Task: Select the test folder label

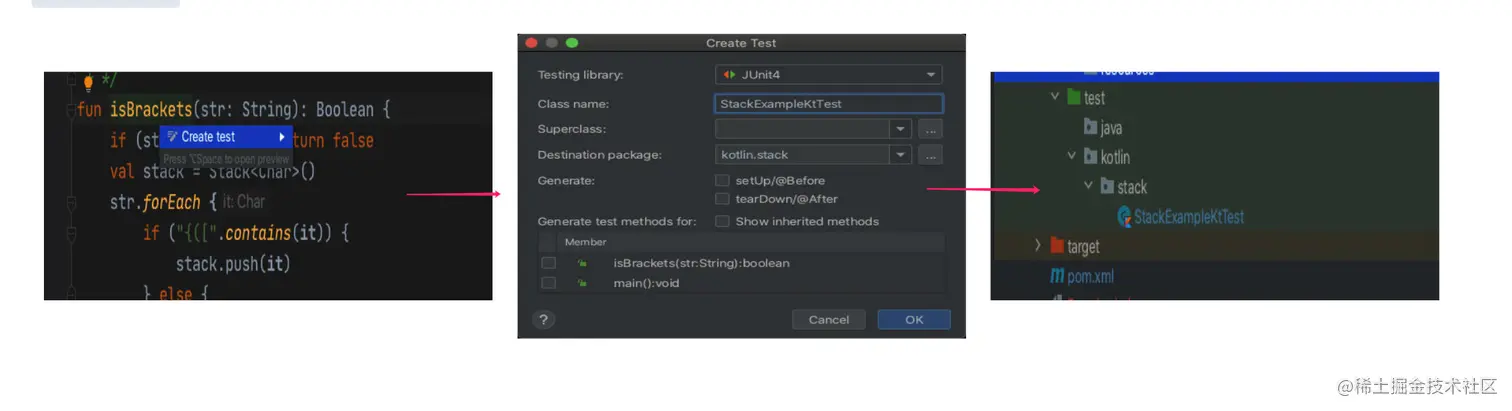Action: pos(1095,98)
